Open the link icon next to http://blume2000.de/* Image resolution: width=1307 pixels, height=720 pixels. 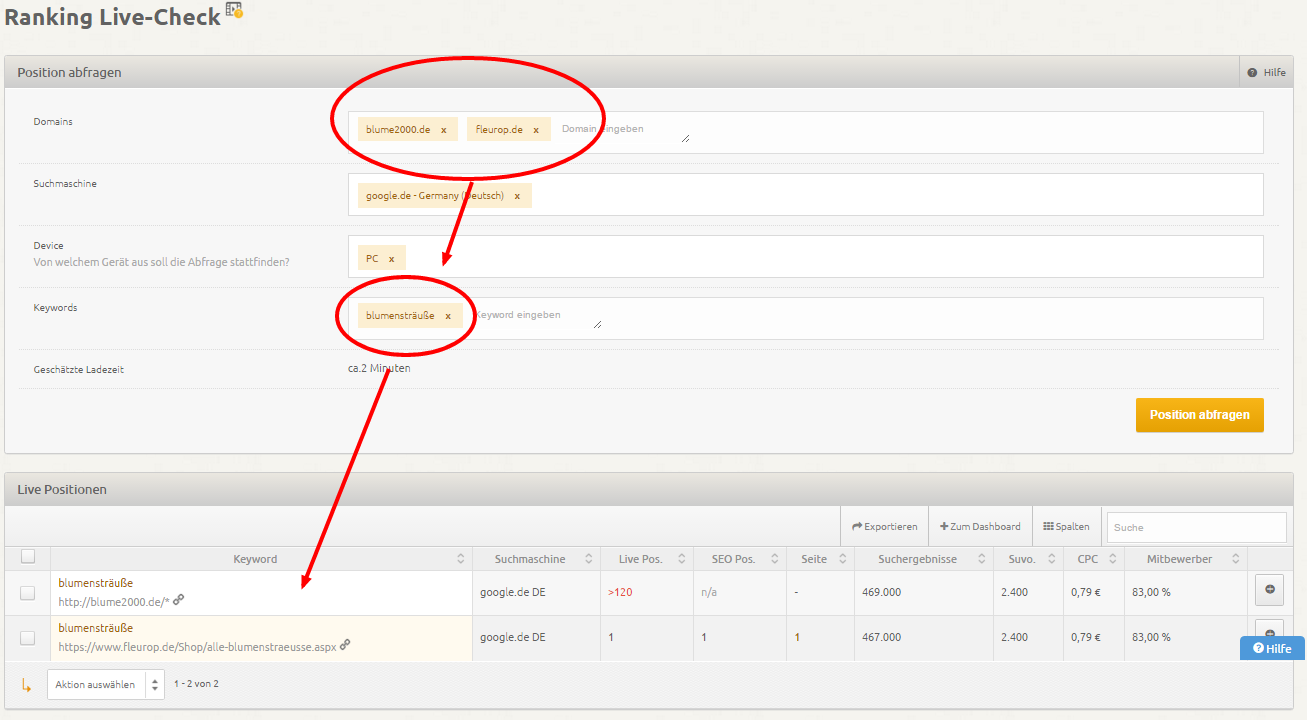click(x=178, y=600)
